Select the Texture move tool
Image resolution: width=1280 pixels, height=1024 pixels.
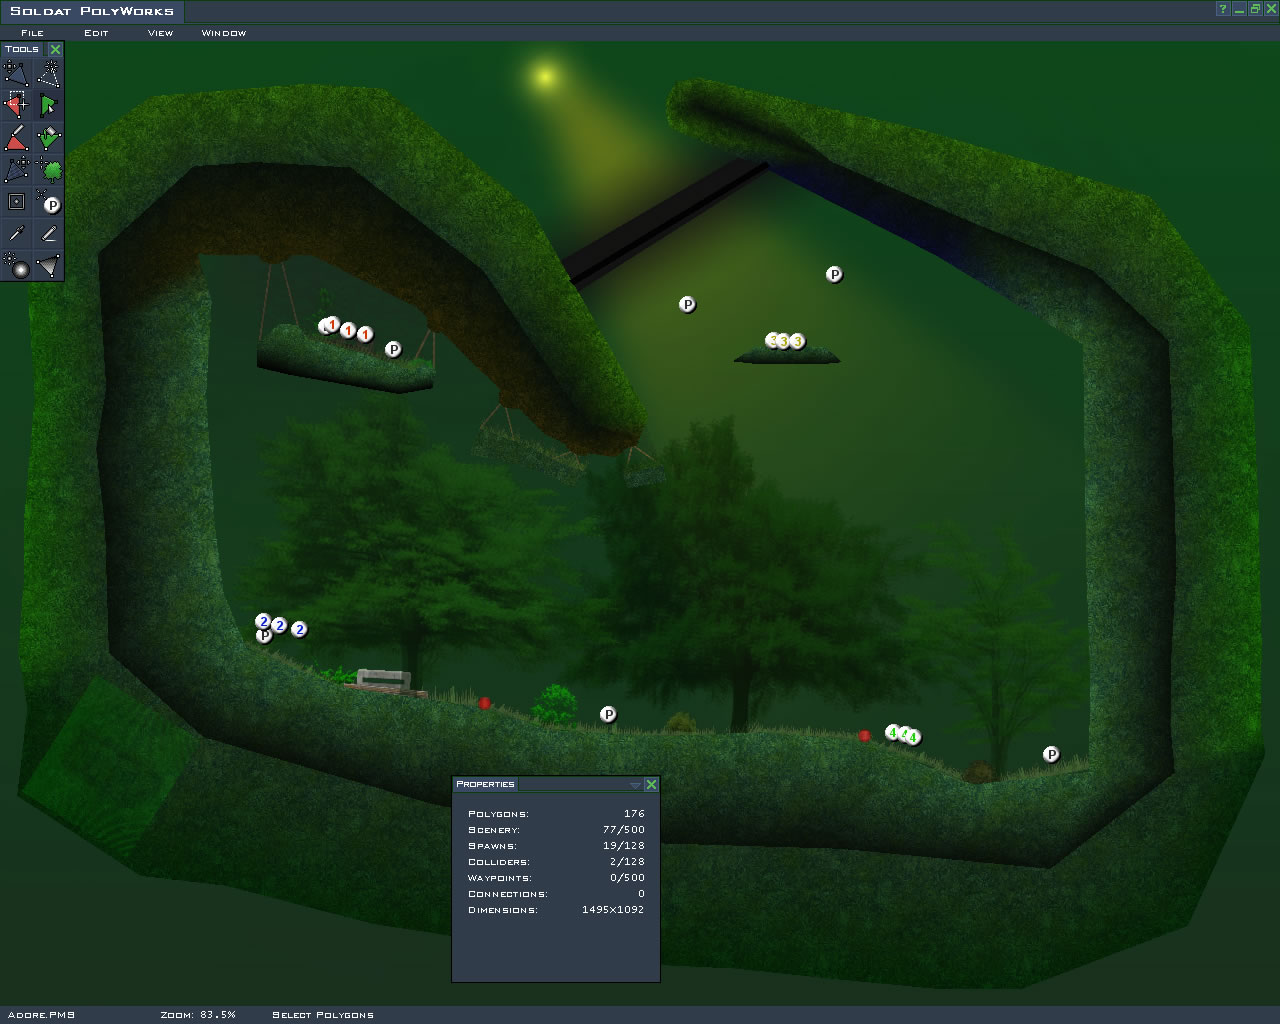(16, 170)
